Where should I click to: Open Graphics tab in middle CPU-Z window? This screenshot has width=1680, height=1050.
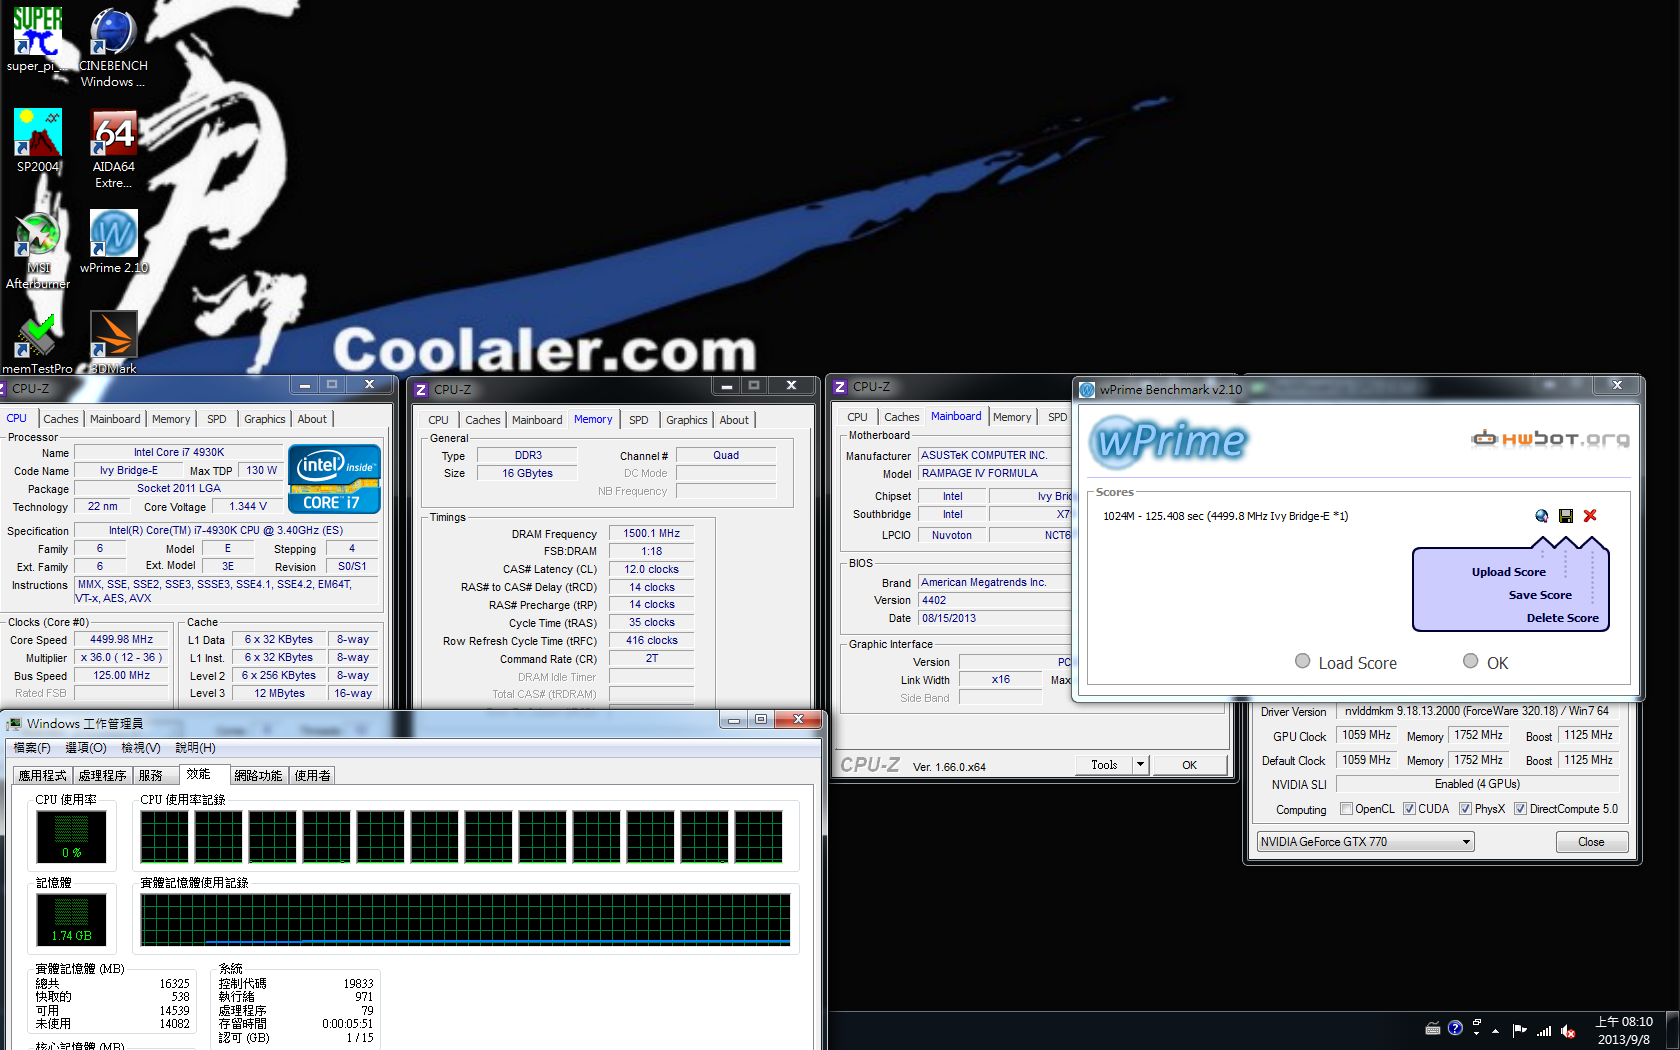[687, 420]
